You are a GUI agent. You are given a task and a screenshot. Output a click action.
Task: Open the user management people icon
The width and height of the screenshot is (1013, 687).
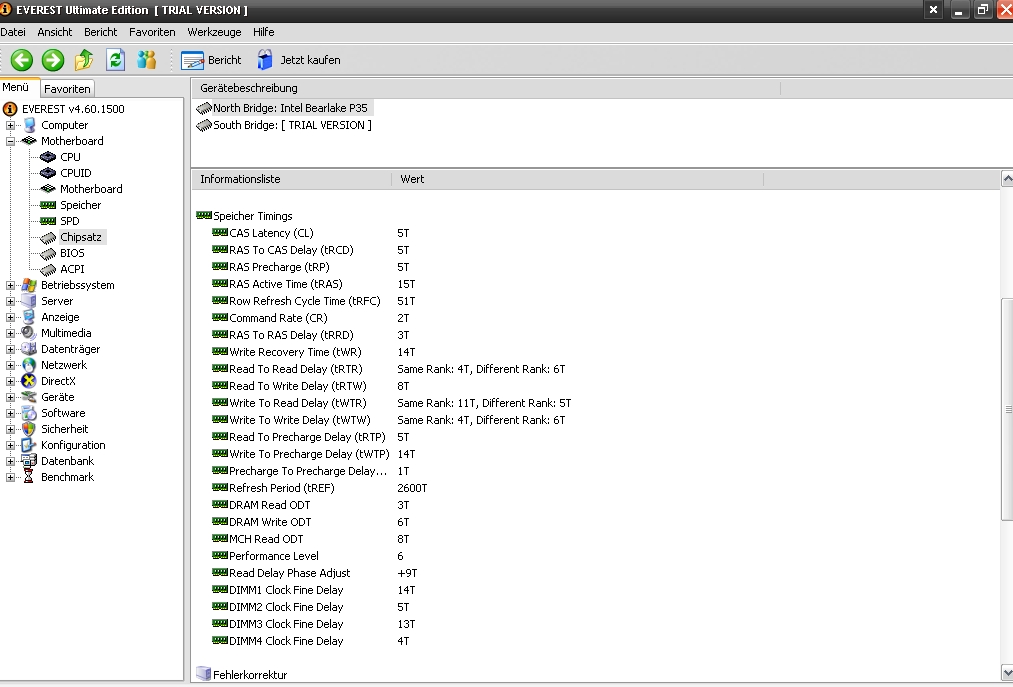[147, 60]
